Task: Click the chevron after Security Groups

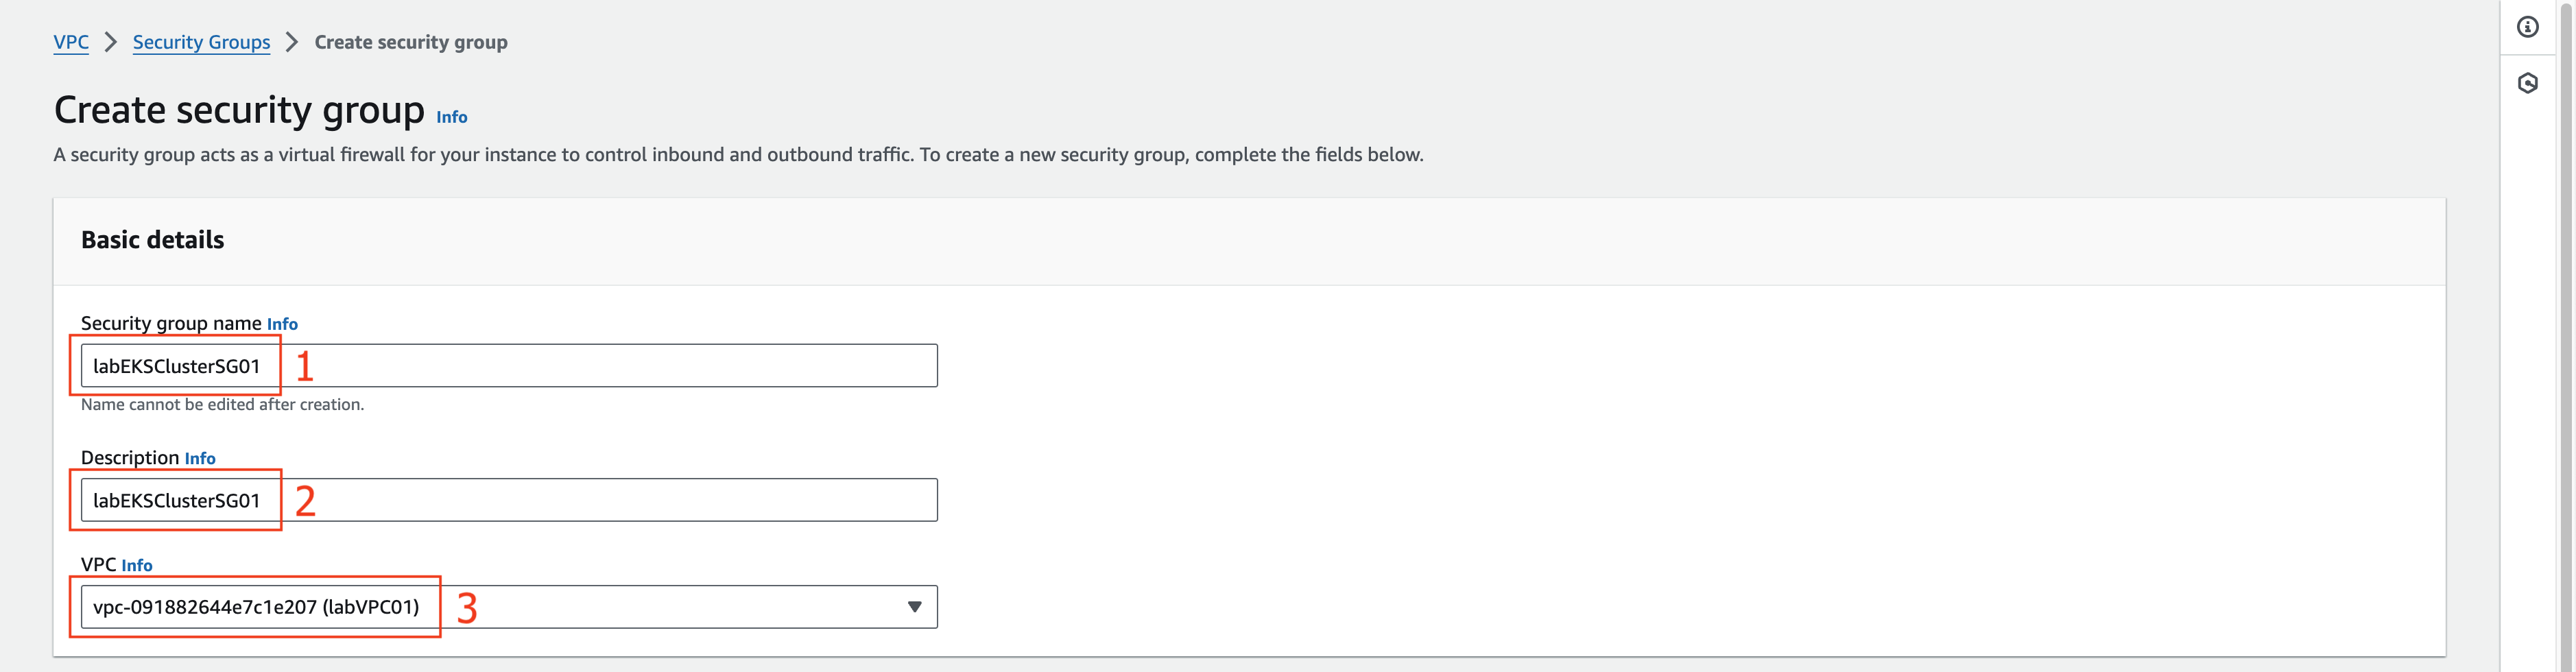Action: [x=292, y=42]
